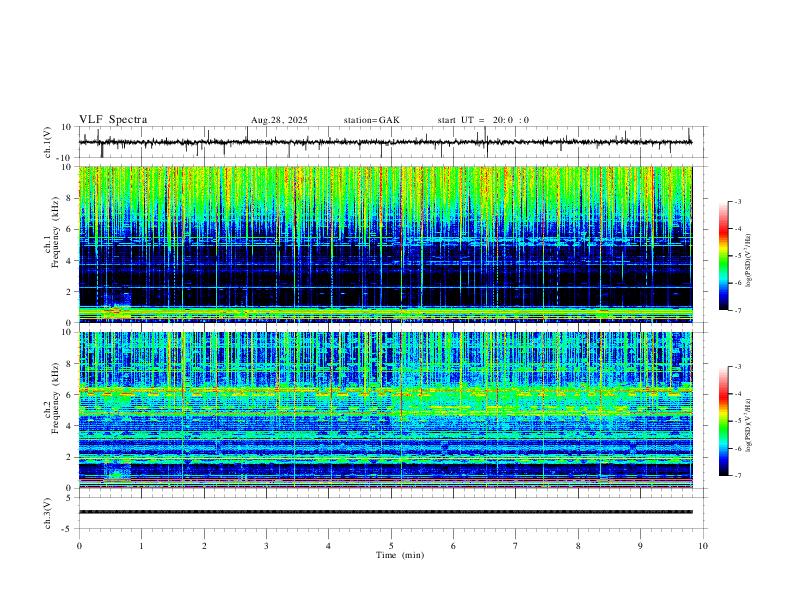Click the "7" tick on the time axis

tap(516, 546)
